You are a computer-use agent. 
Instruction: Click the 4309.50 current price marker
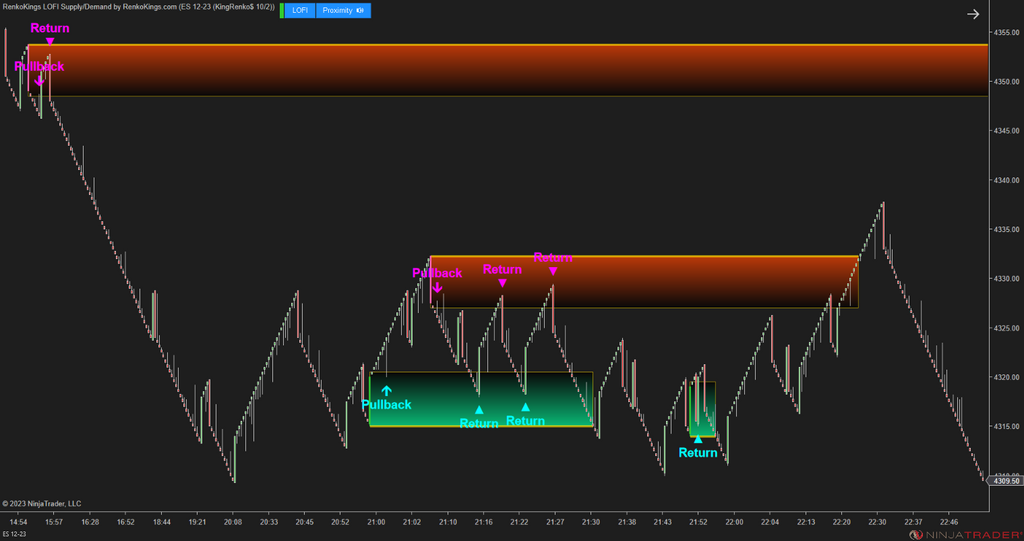click(1006, 481)
